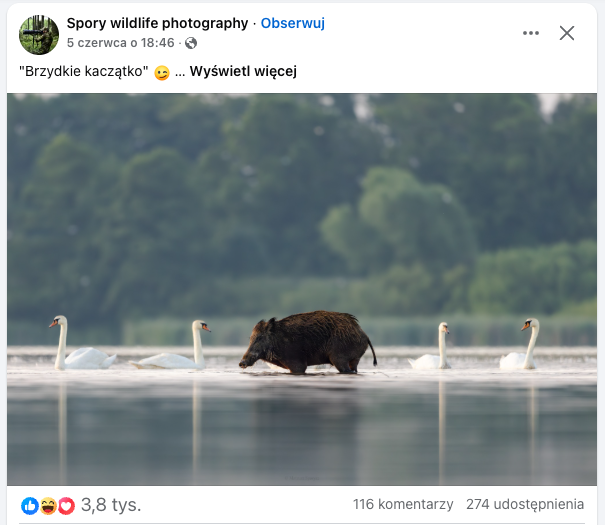Image resolution: width=605 pixels, height=525 pixels.
Task: Follow the page via Obserwuj
Action: click(293, 23)
